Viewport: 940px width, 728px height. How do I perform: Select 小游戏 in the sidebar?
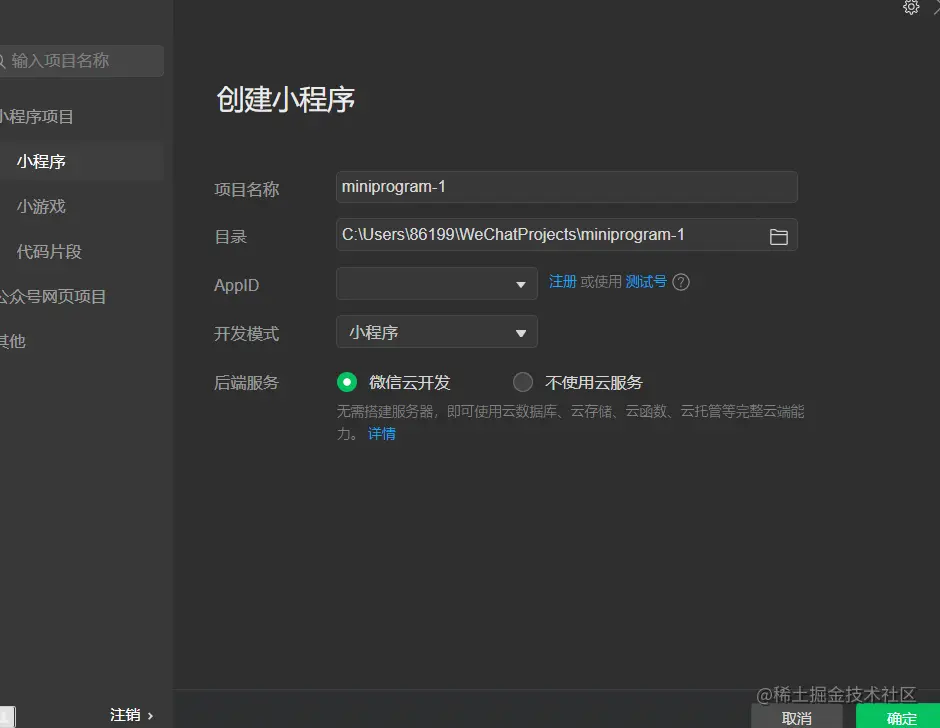tap(41, 206)
